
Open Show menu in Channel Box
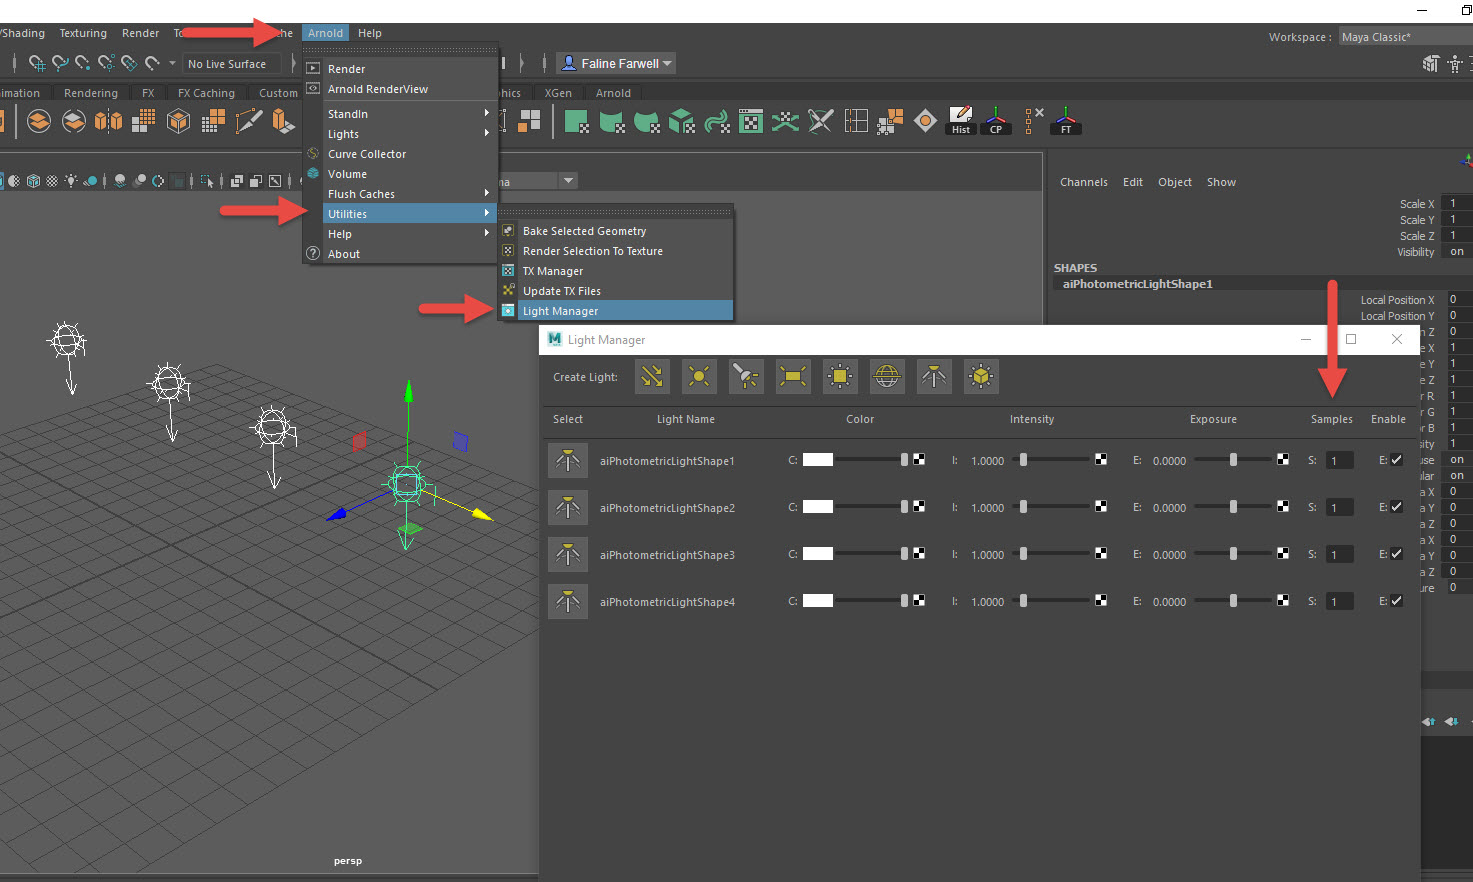pos(1221,182)
